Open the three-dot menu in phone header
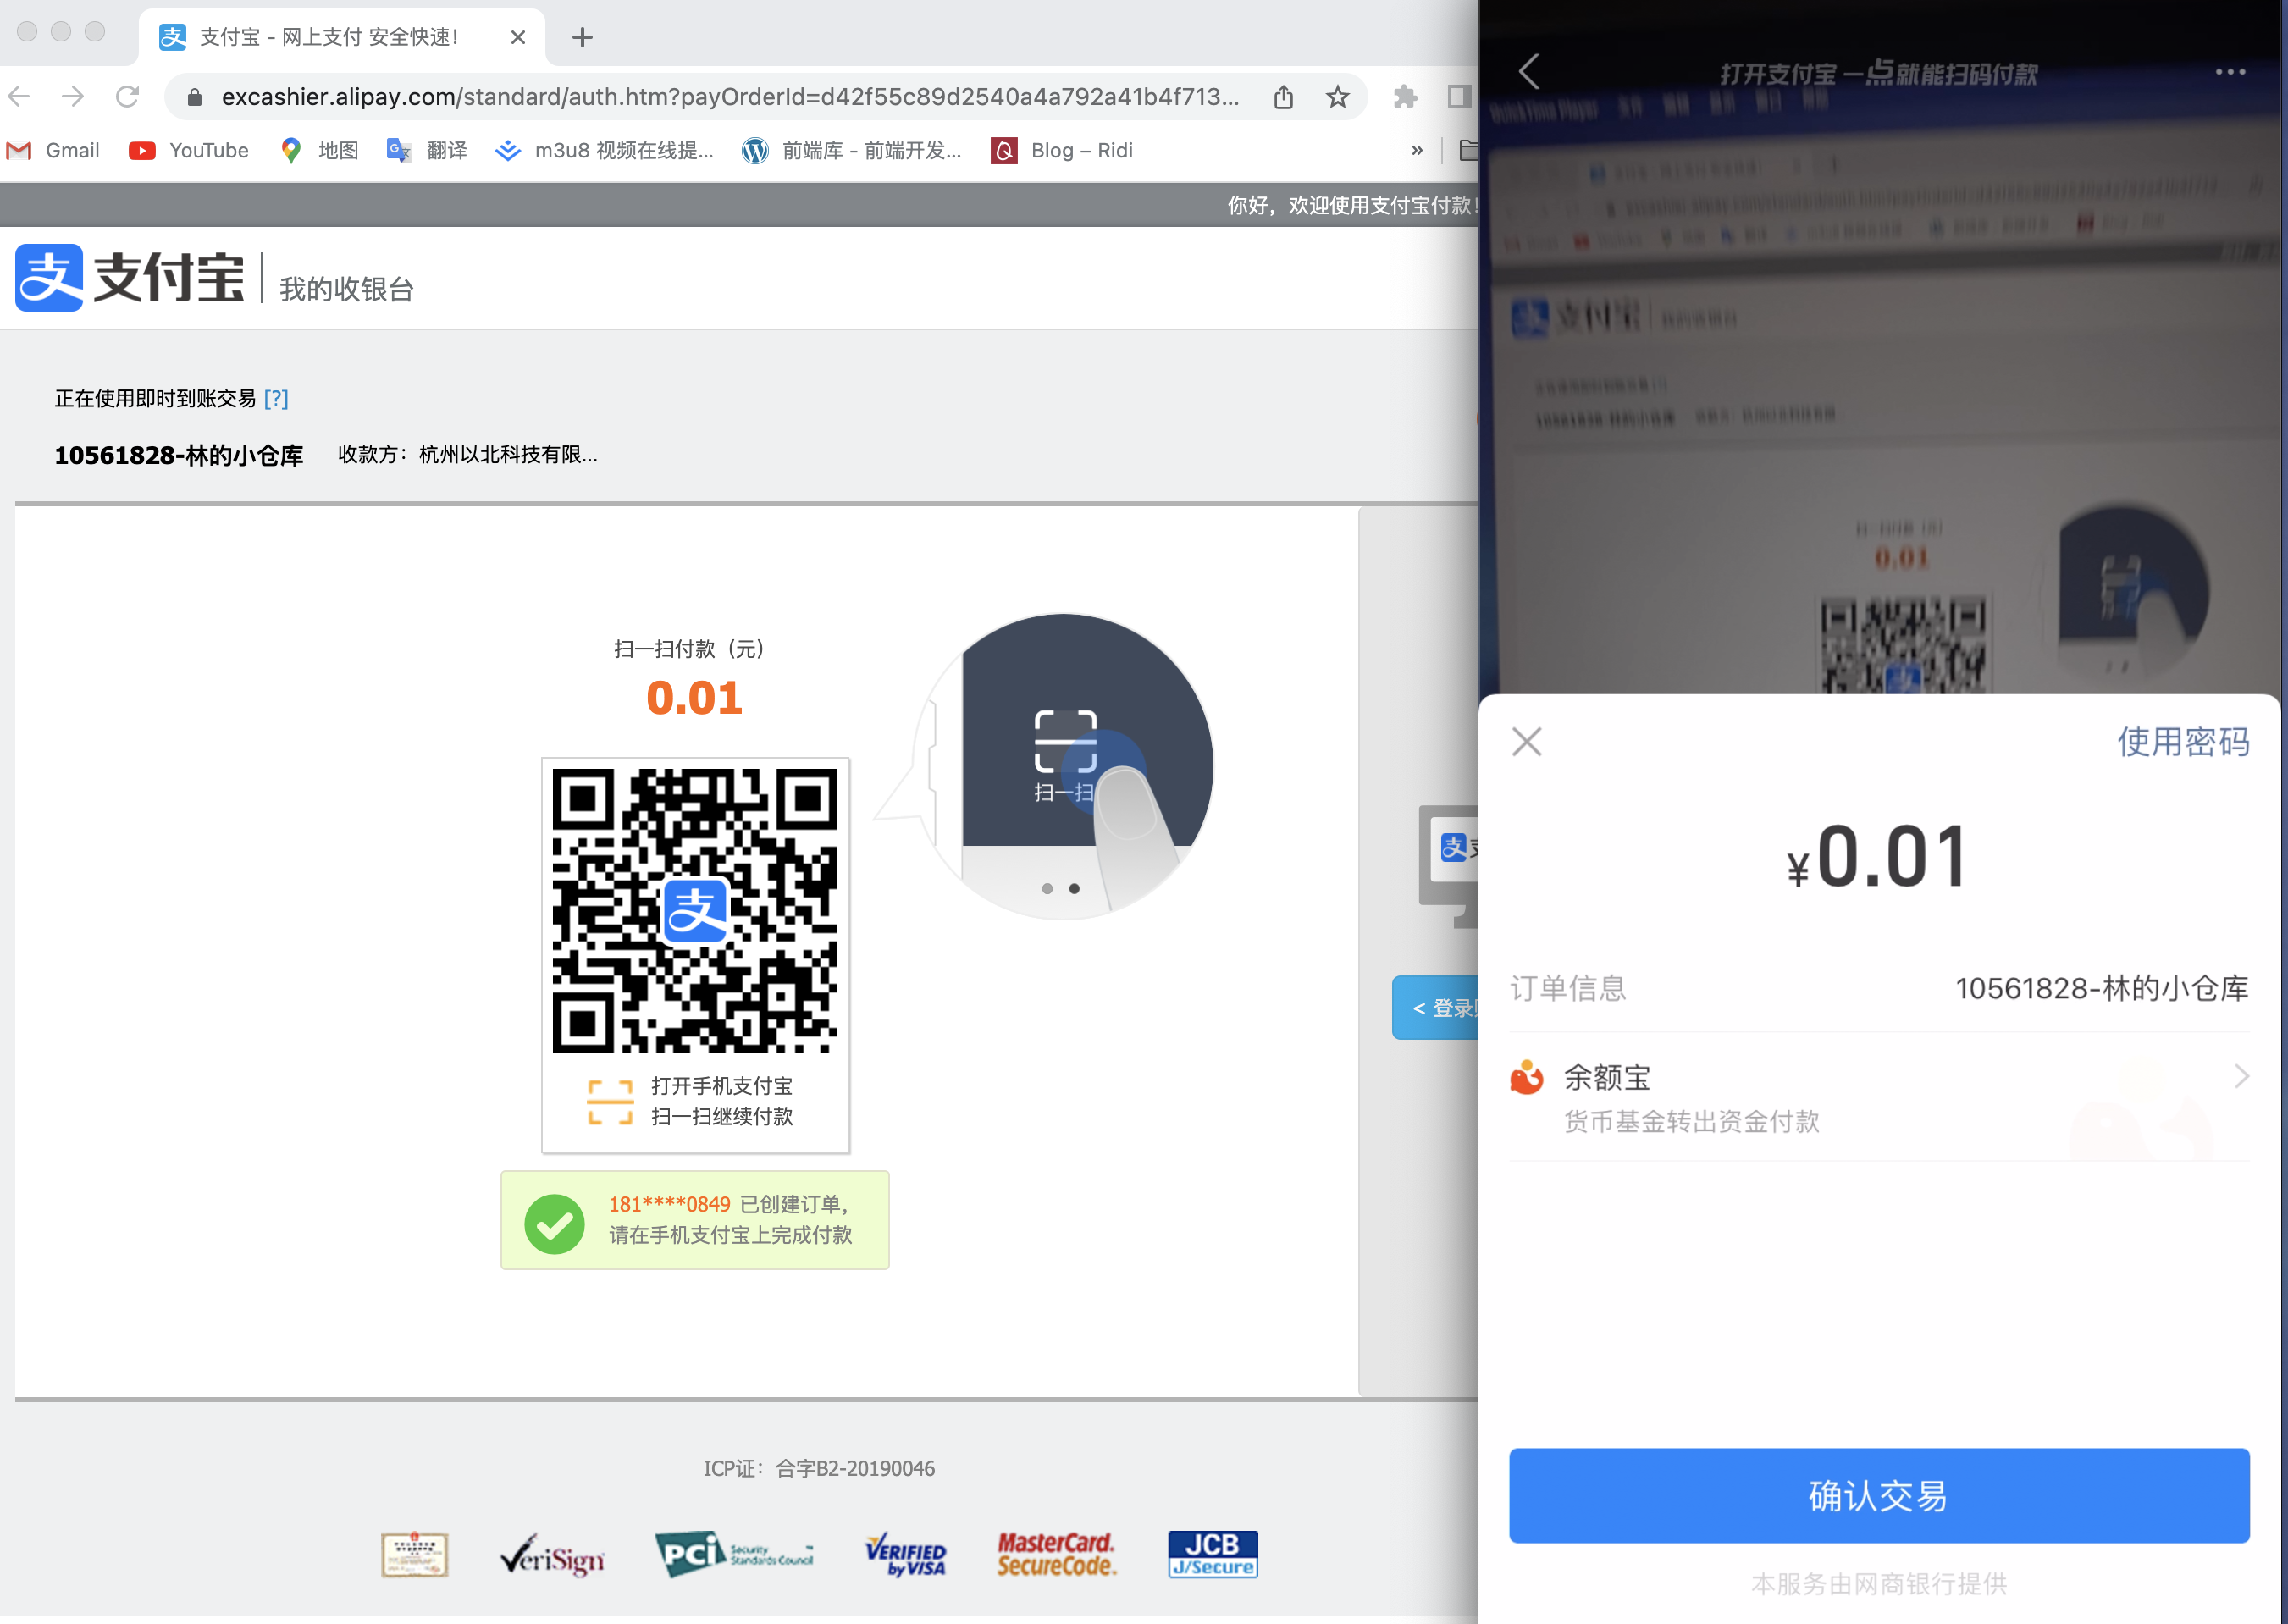This screenshot has width=2288, height=1624. pos(2229,72)
